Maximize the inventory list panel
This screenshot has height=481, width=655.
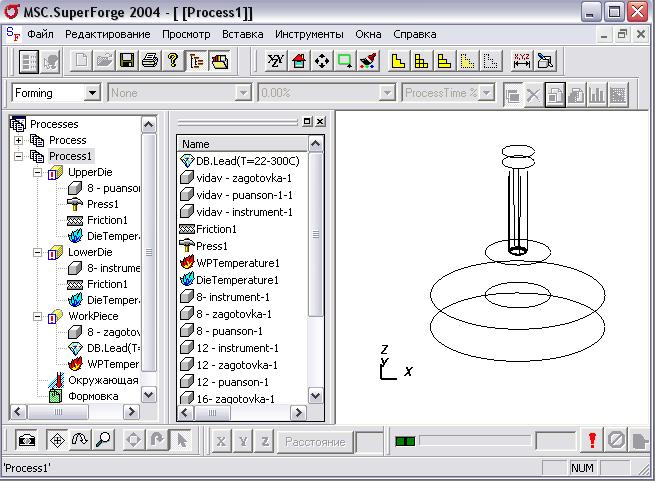pos(307,122)
